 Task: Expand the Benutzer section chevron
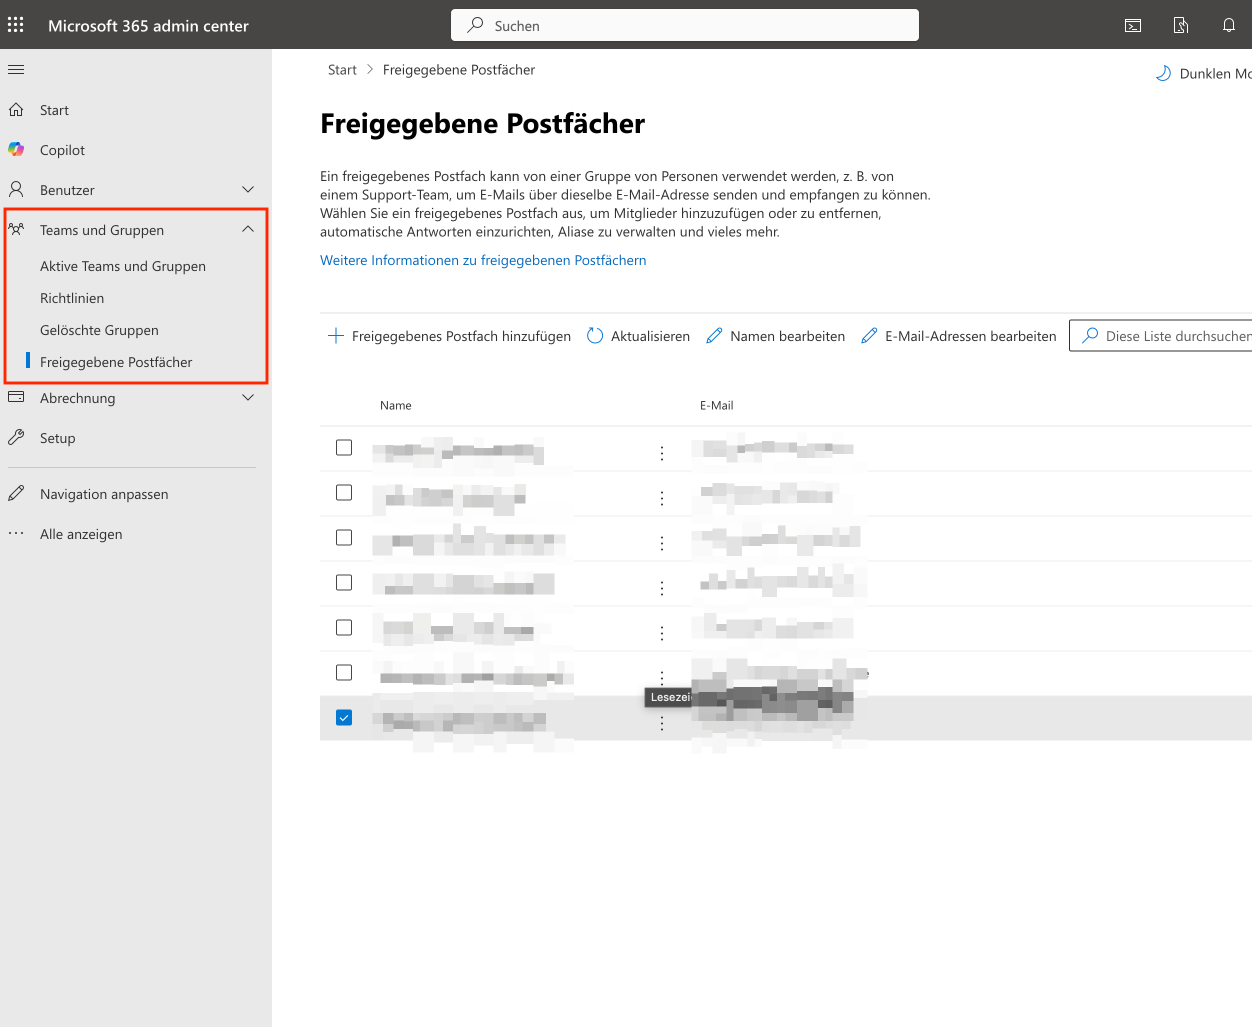click(x=248, y=190)
